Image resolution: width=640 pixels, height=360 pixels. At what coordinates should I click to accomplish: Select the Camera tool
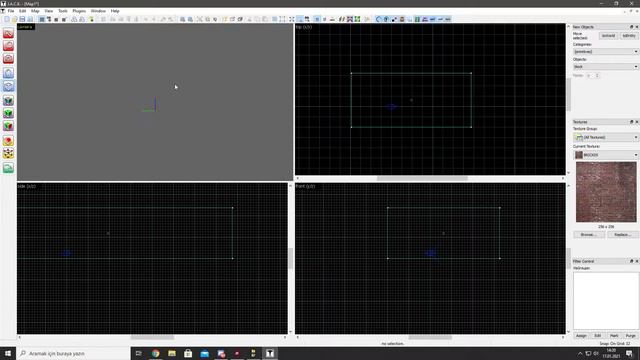(9, 58)
